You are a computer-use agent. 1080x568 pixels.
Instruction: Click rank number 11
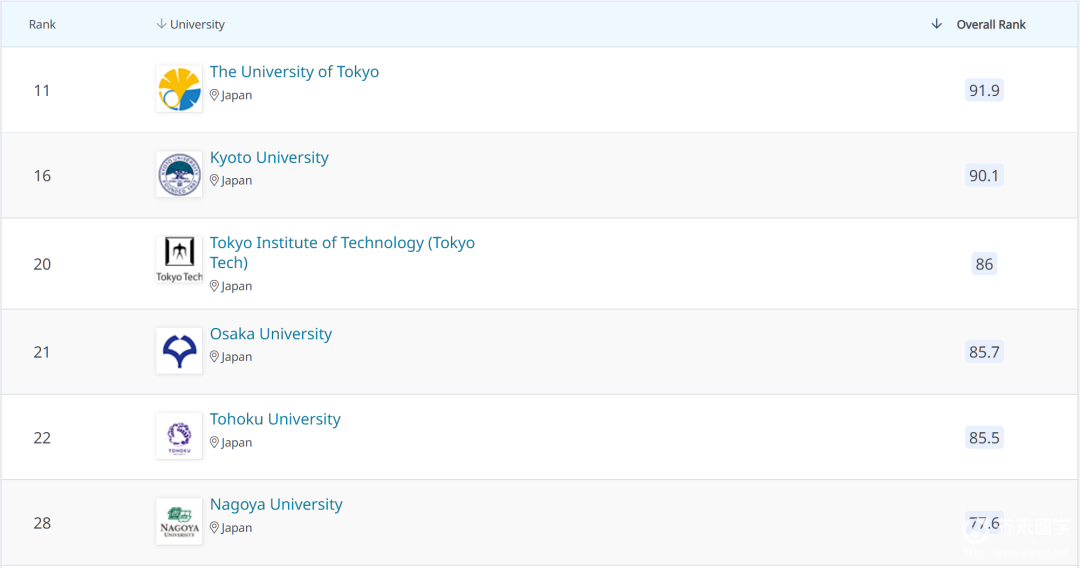tap(42, 90)
